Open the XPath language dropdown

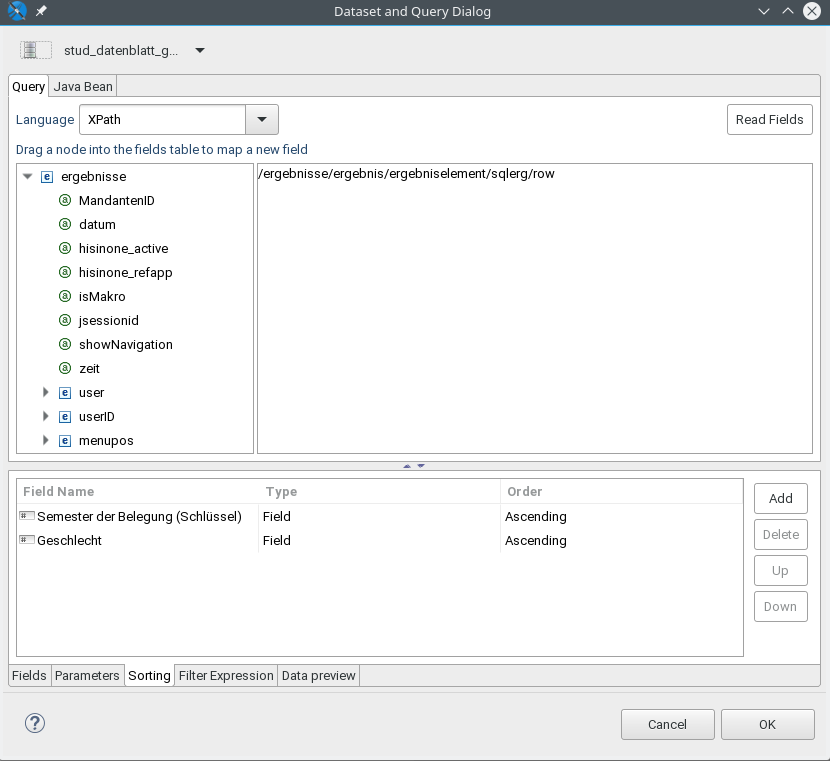[x=261, y=120]
